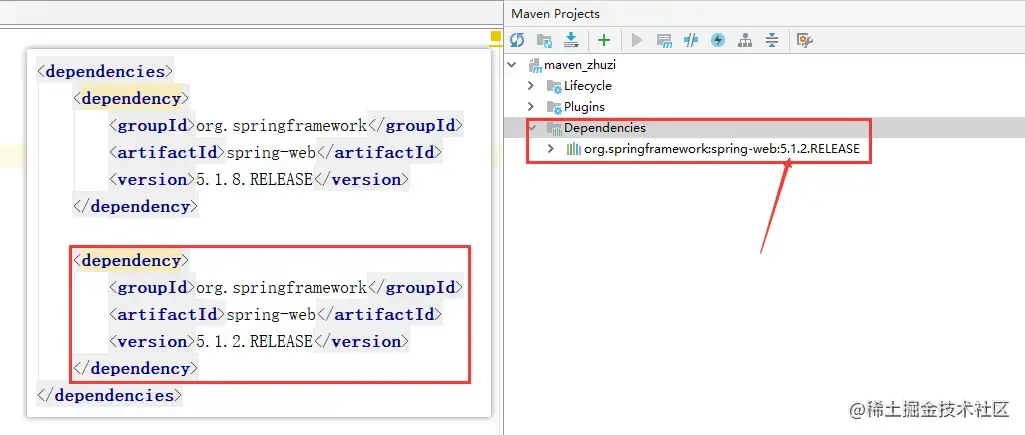1025x435 pixels.
Task: Collapse the maven_zhuzi project node
Action: (x=512, y=65)
